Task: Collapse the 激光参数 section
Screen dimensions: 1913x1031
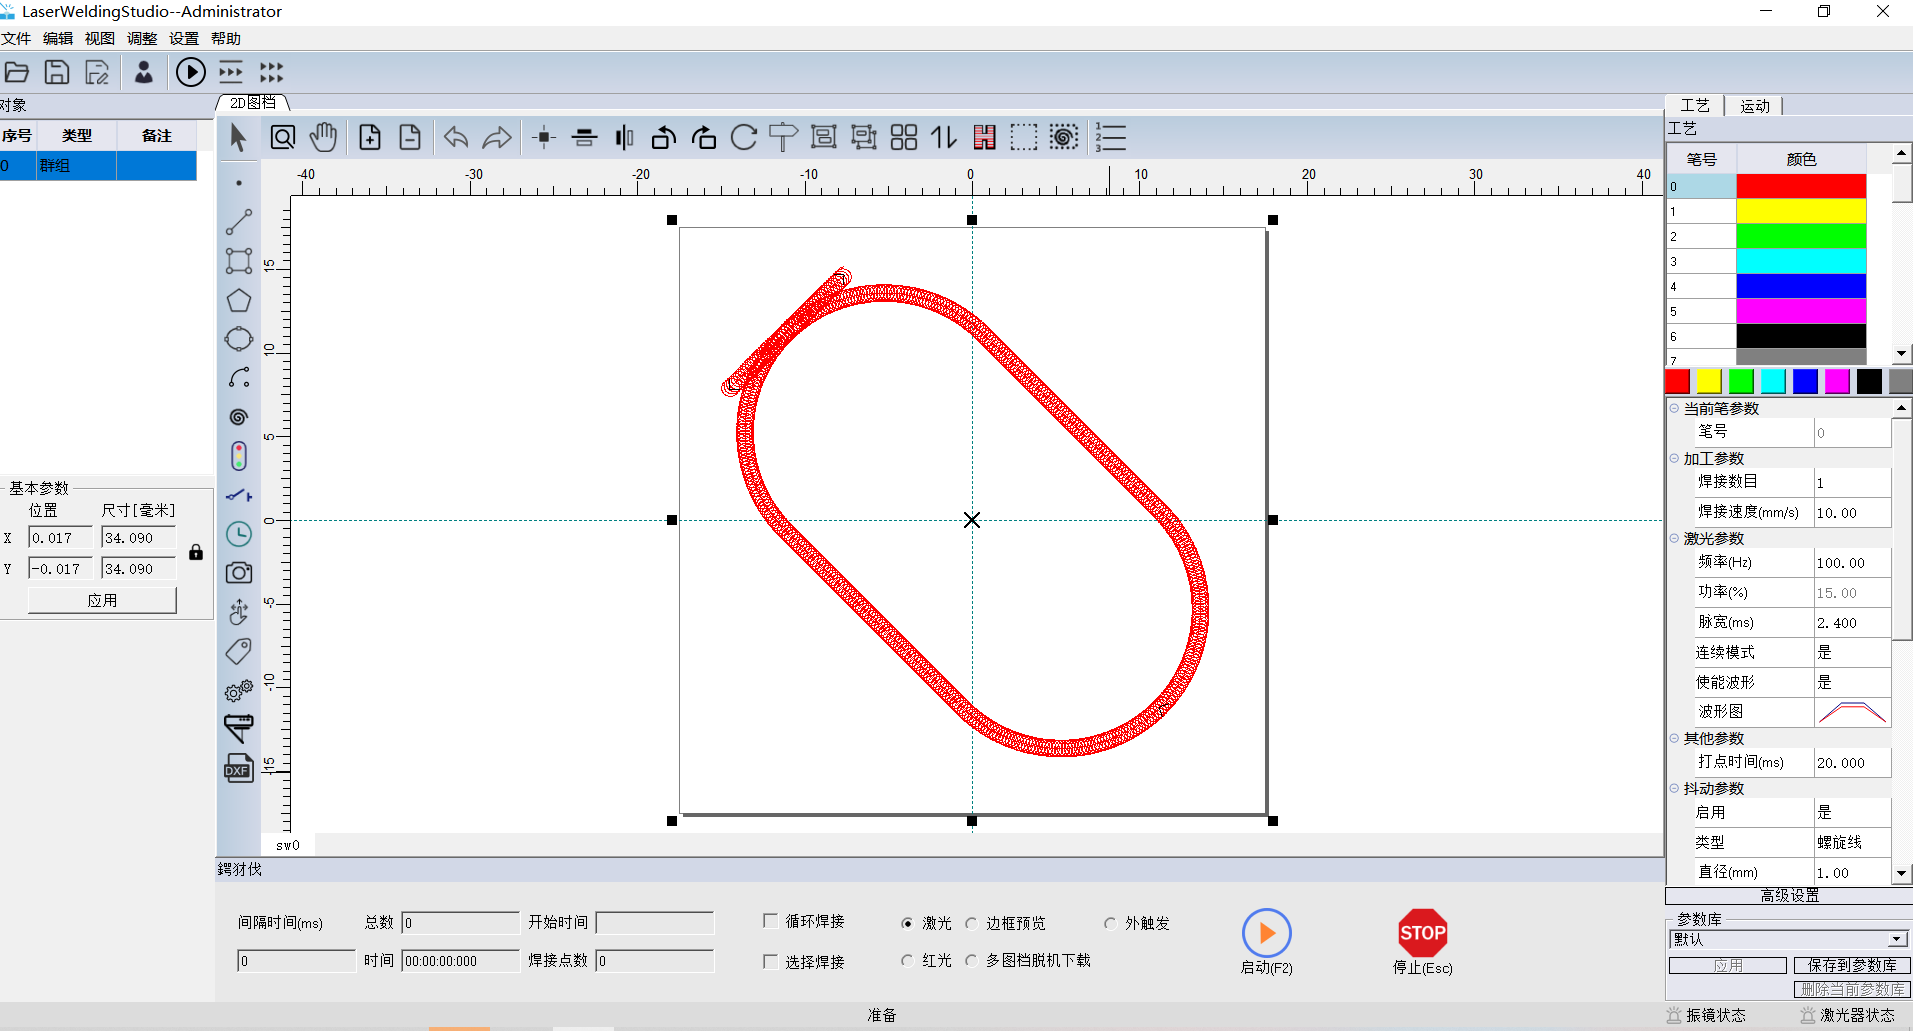Action: [1675, 538]
